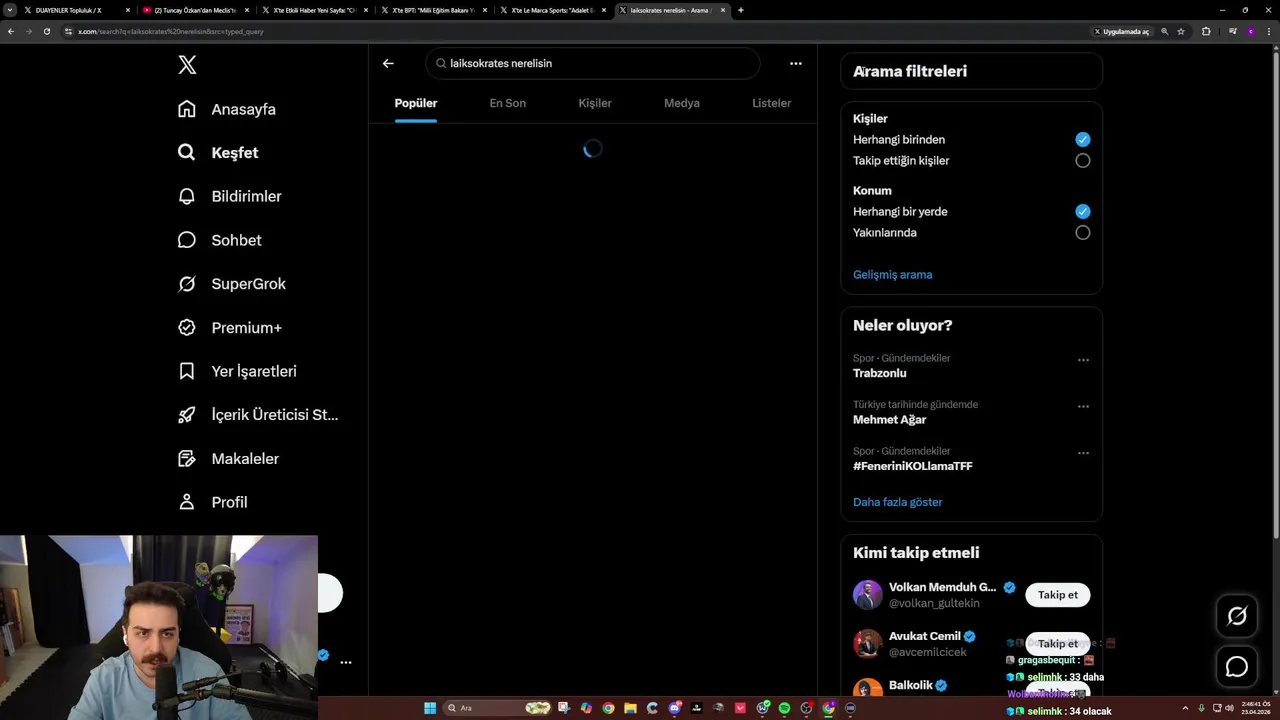Open Spotify from the taskbar
This screenshot has width=1280, height=720.
(784, 708)
